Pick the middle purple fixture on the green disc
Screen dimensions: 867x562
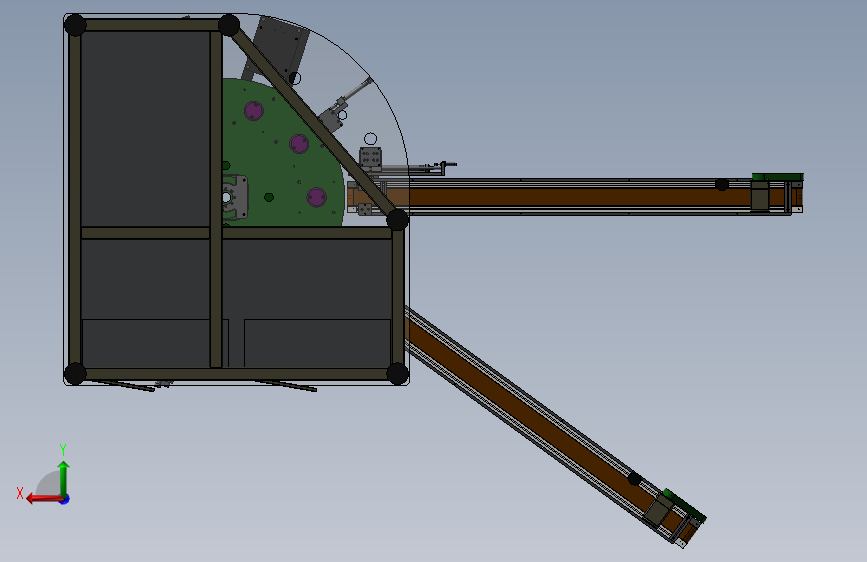(299, 144)
